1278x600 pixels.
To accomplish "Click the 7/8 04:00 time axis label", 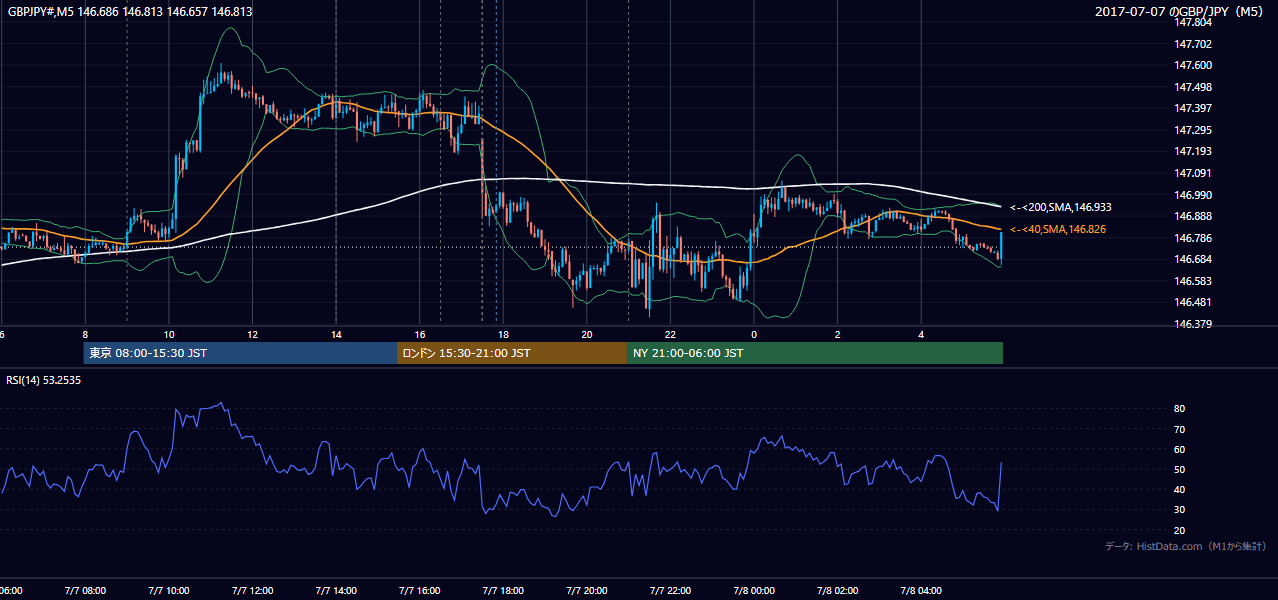I will tap(922, 590).
